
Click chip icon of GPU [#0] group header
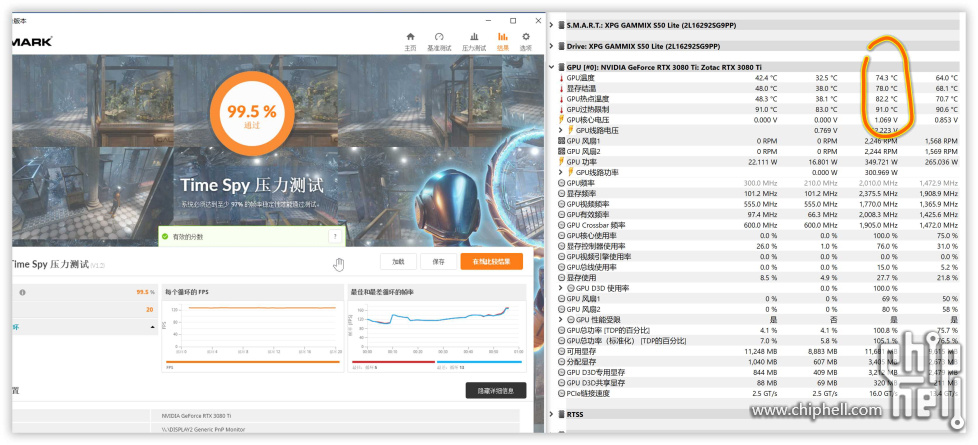tap(561, 67)
